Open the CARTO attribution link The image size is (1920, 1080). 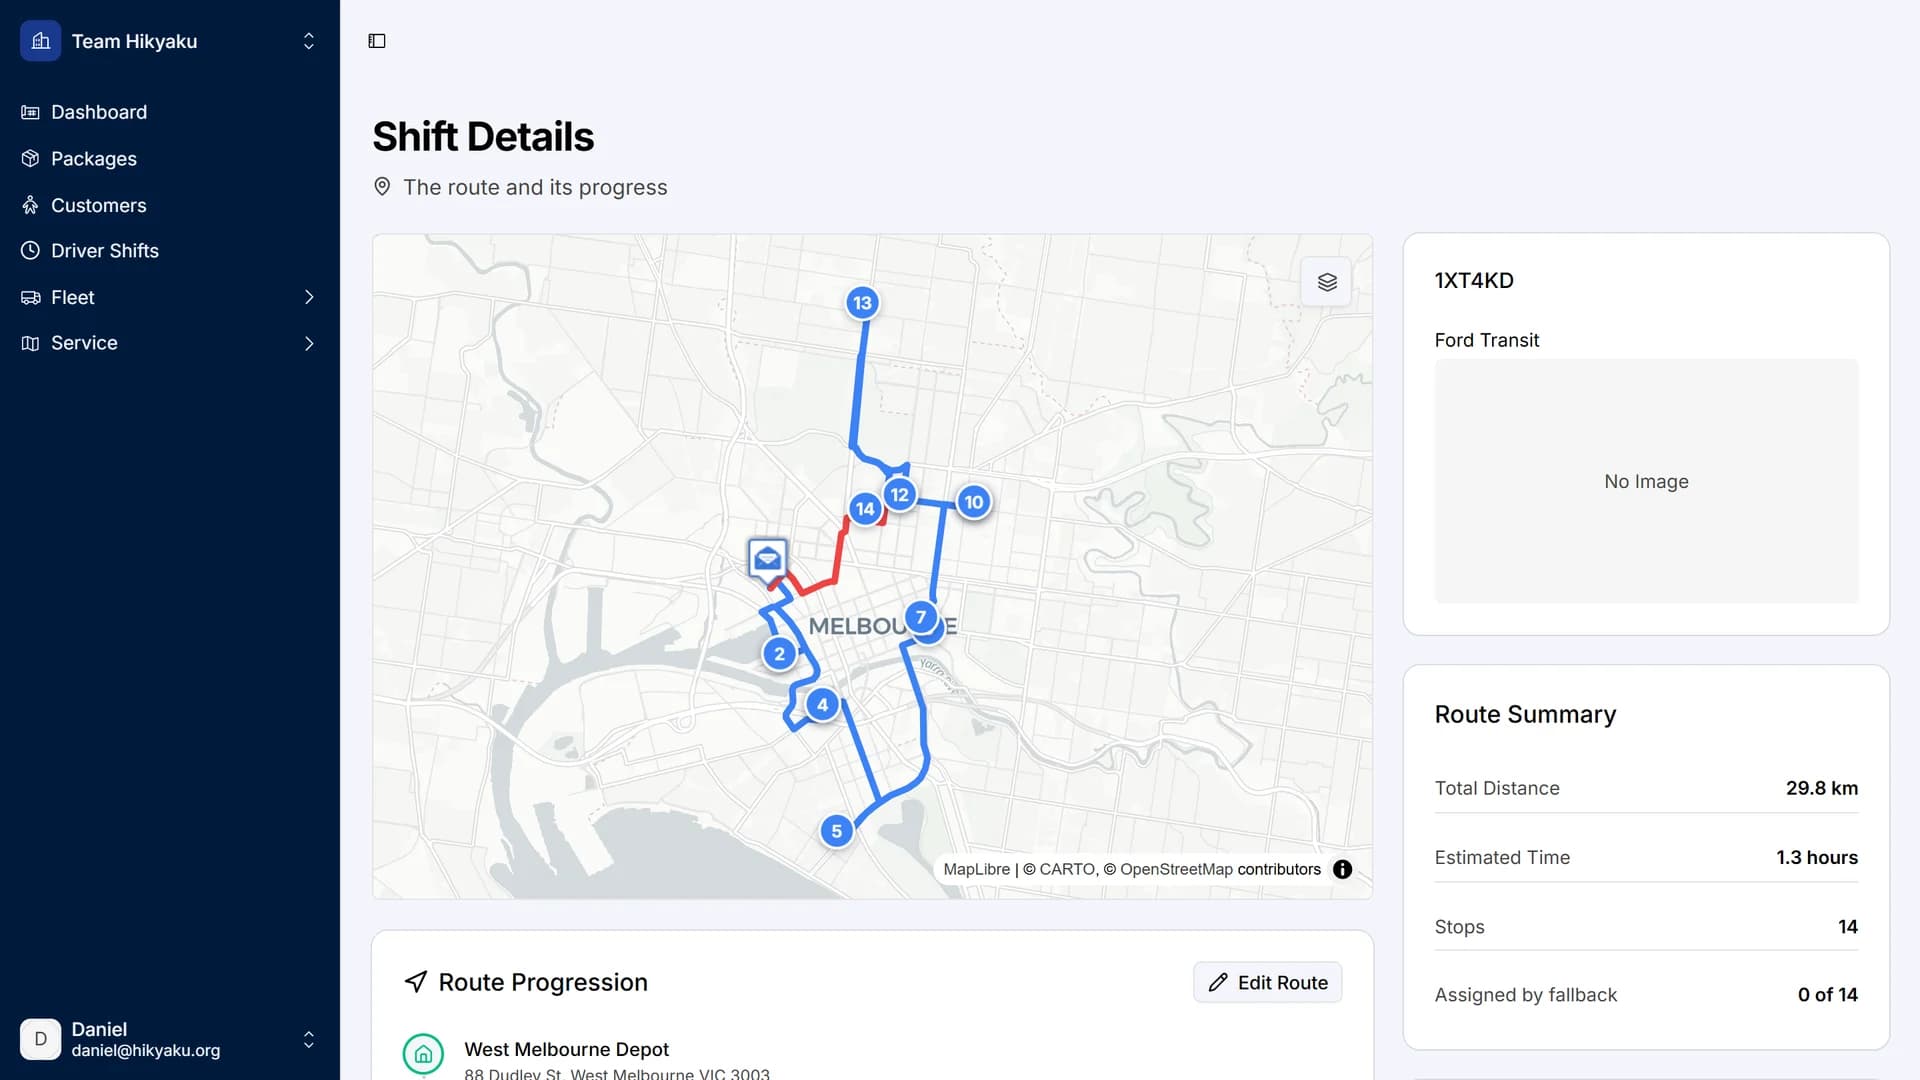click(1067, 869)
